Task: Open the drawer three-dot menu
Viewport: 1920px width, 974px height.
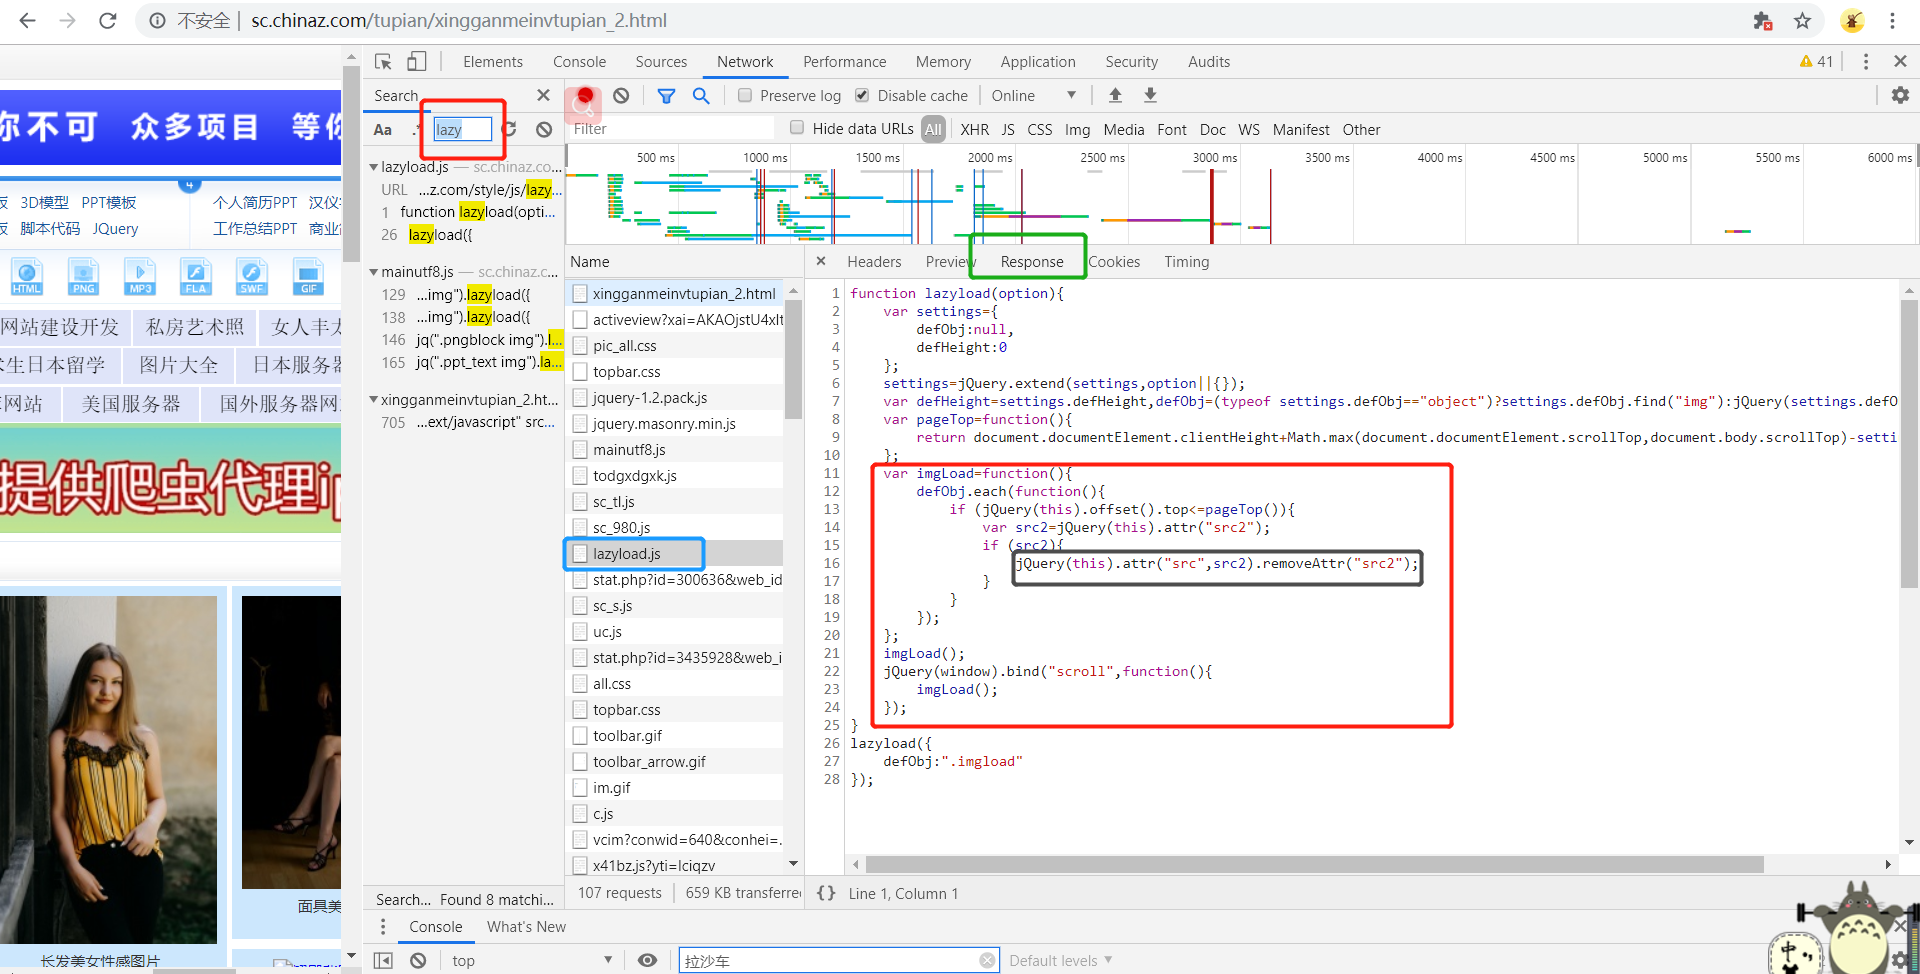Action: pyautogui.click(x=382, y=927)
